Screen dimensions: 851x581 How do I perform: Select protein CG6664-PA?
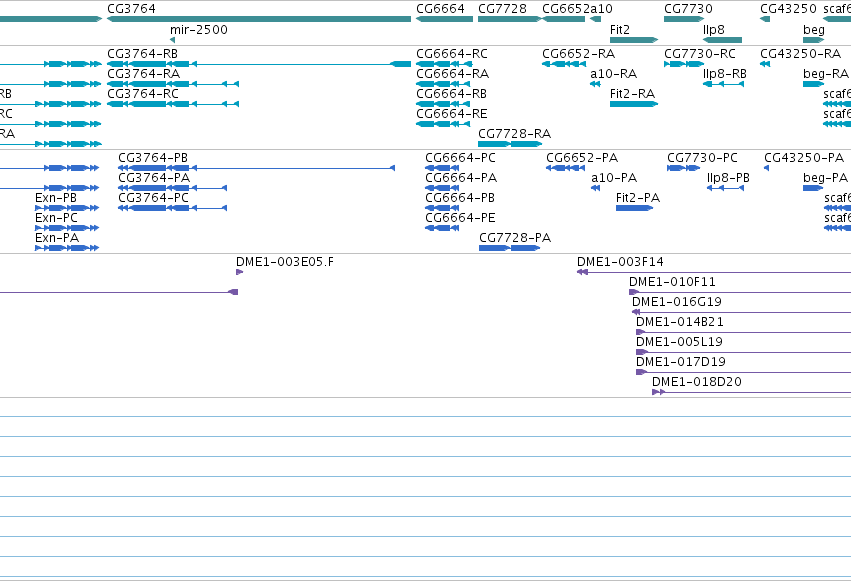(x=442, y=188)
